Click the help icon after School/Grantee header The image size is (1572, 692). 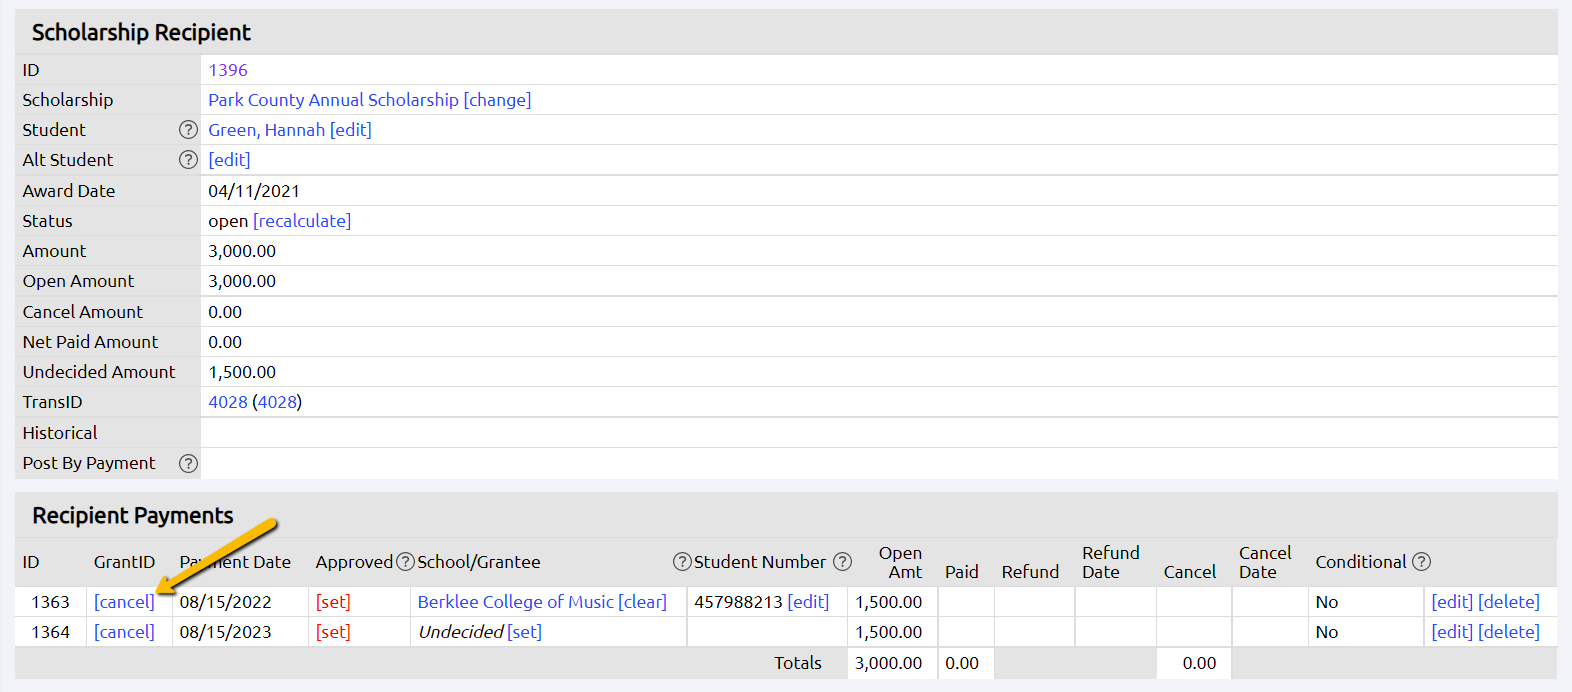tap(682, 562)
